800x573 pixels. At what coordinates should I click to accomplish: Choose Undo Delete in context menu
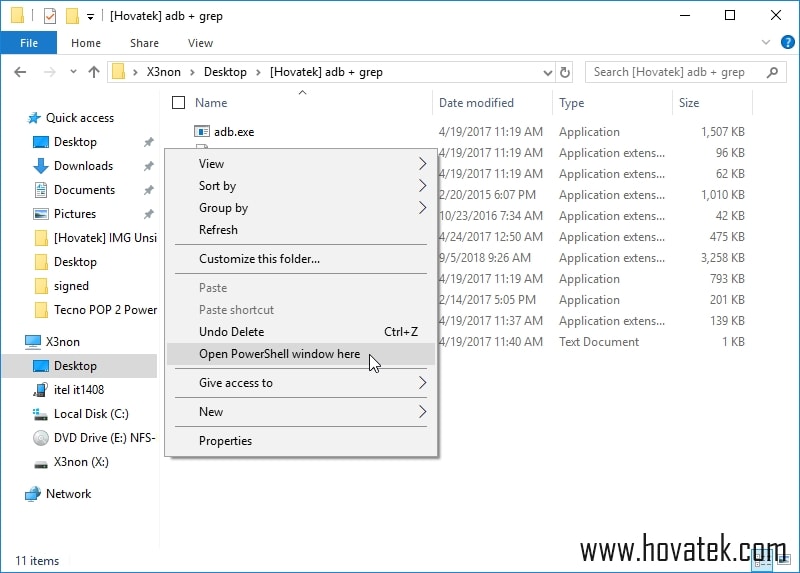pos(301,332)
